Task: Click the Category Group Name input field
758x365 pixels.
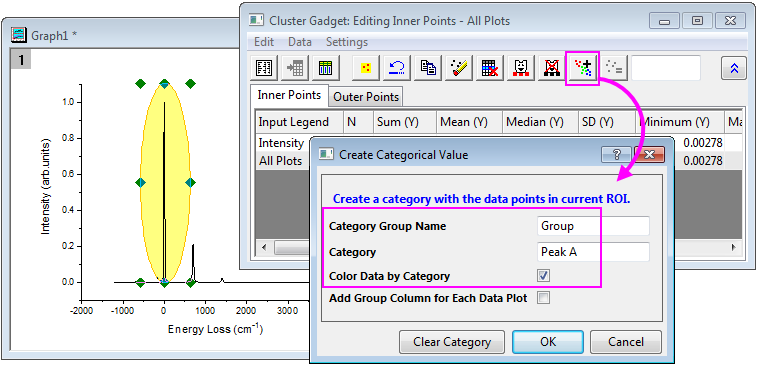Action: [593, 226]
